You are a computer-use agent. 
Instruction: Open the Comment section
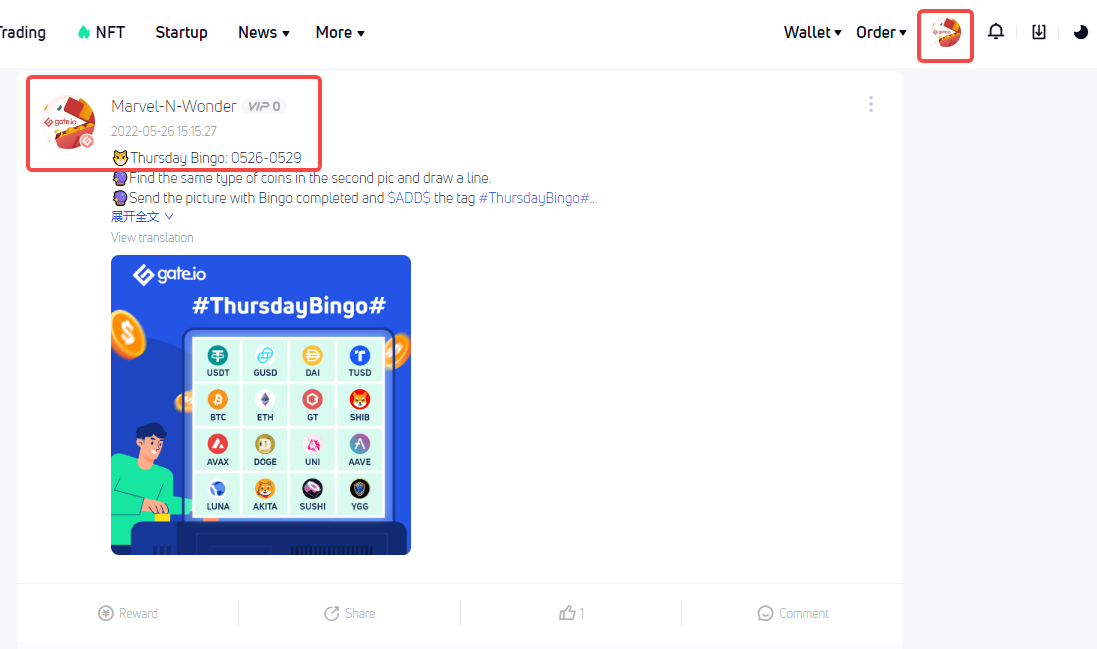click(793, 613)
